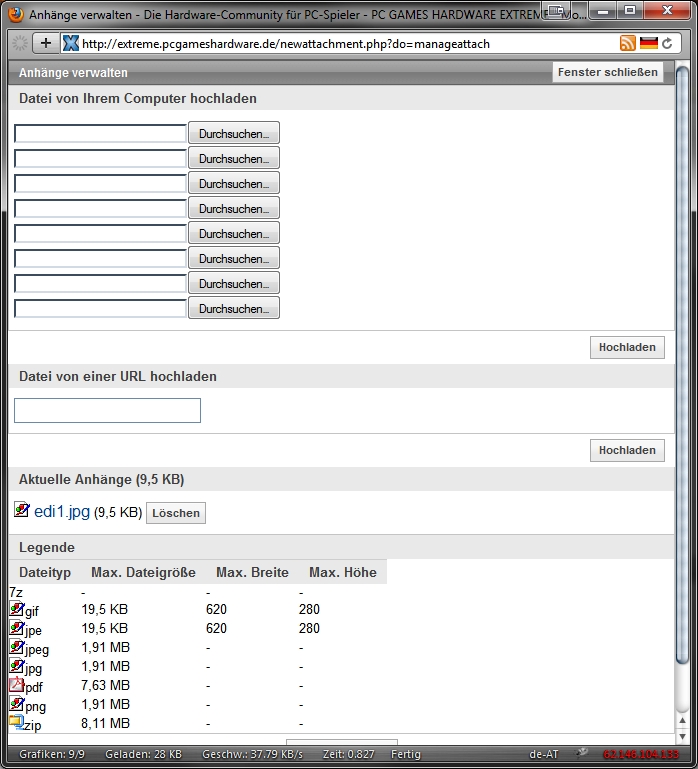The height and width of the screenshot is (769, 698).
Task: Click the third Durchsuchen button
Action: click(234, 183)
